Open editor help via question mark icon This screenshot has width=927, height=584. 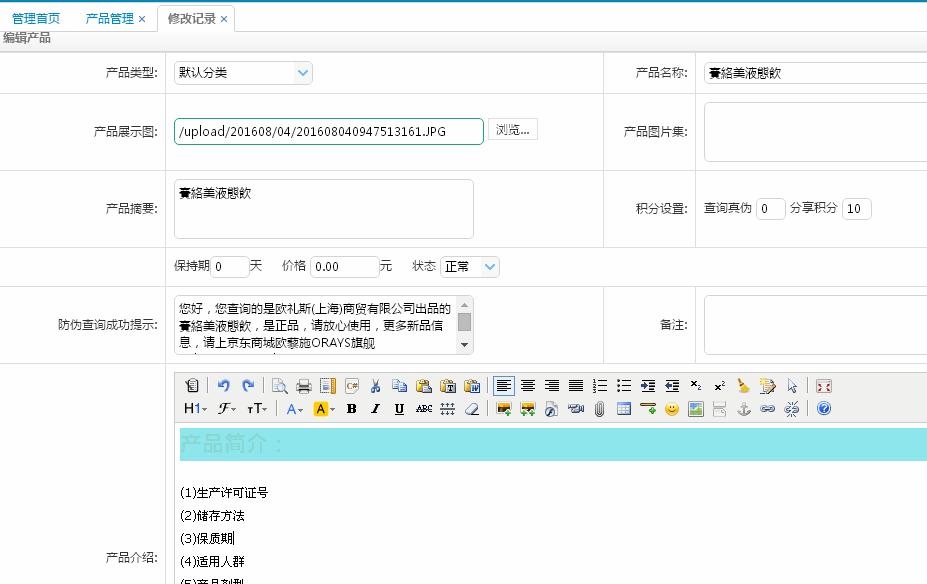click(x=824, y=409)
